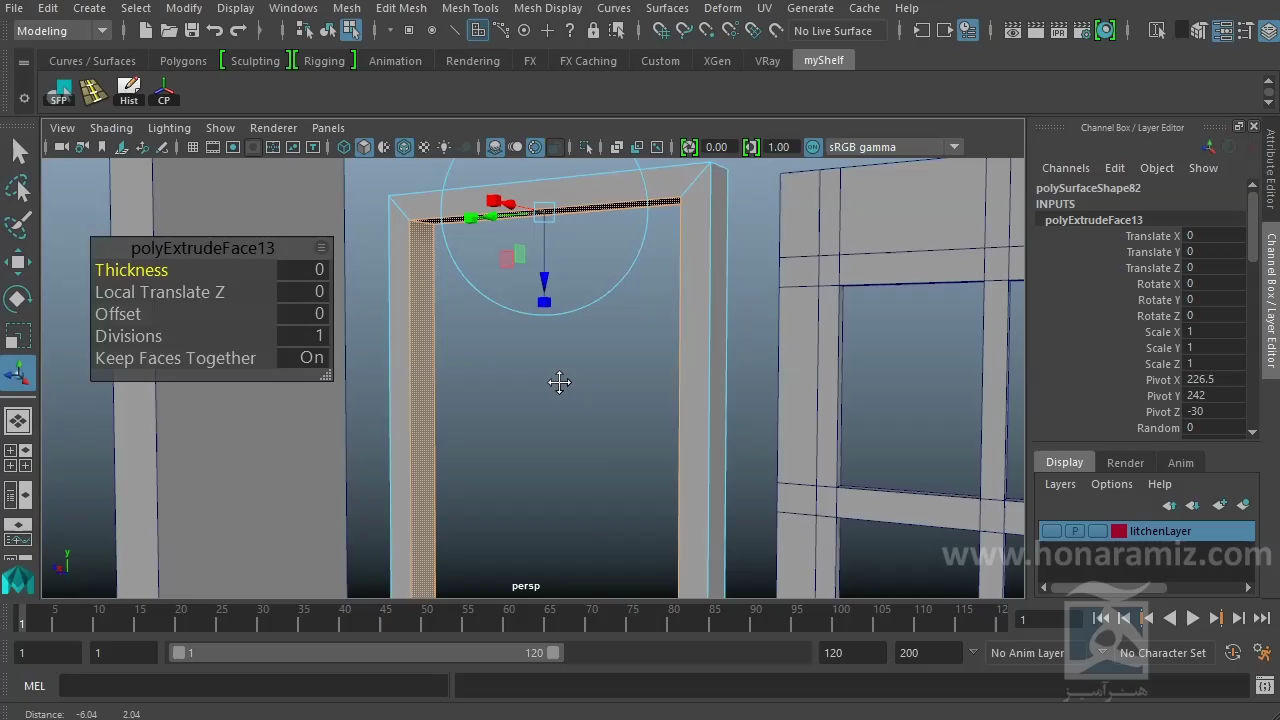Select the Paint Selection tool
This screenshot has width=1280, height=720.
tap(18, 226)
